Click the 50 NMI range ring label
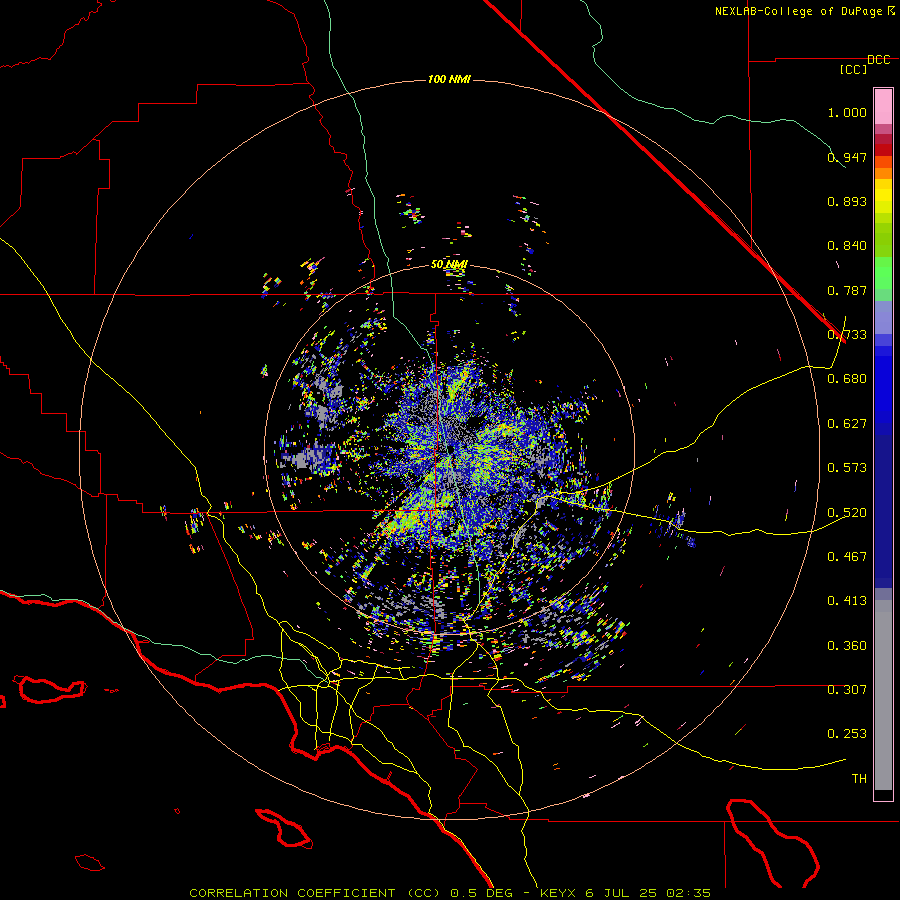Viewport: 900px width, 900px height. 449,264
